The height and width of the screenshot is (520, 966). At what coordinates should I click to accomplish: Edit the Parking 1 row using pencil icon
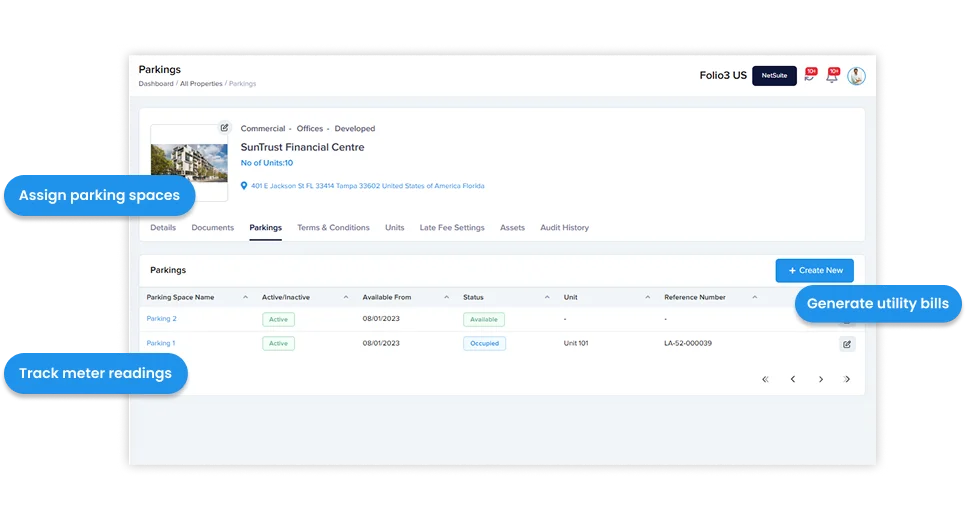pyautogui.click(x=847, y=344)
